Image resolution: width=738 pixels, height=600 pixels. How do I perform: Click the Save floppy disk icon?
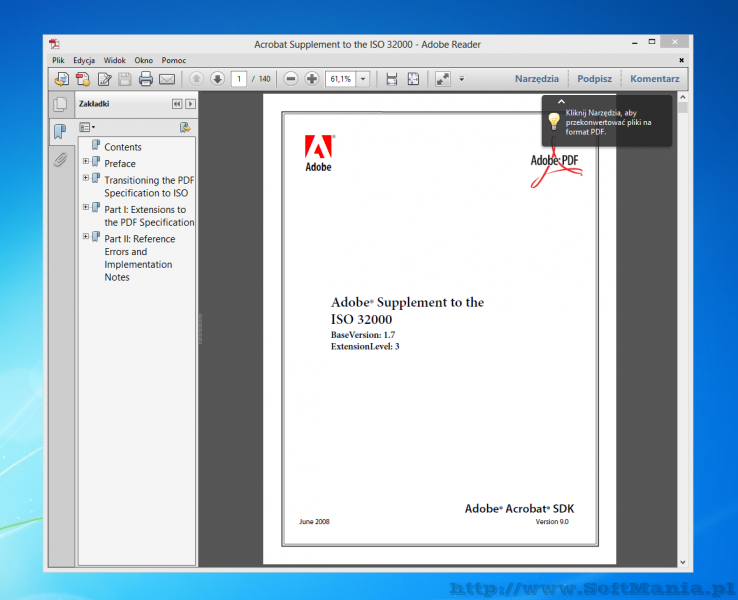coord(125,79)
